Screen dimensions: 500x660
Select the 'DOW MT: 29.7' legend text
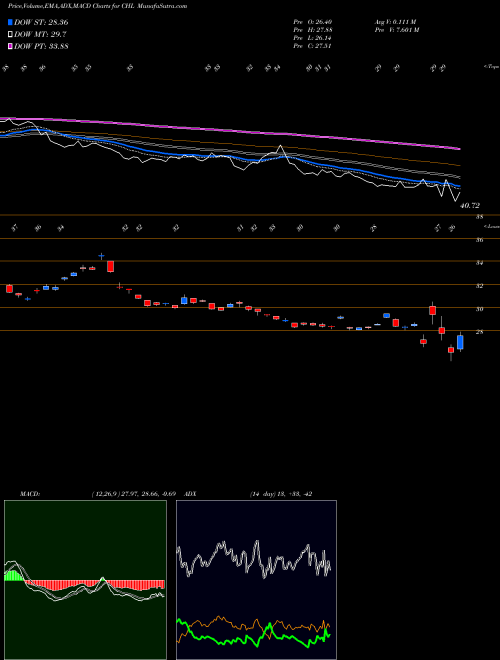[40, 35]
